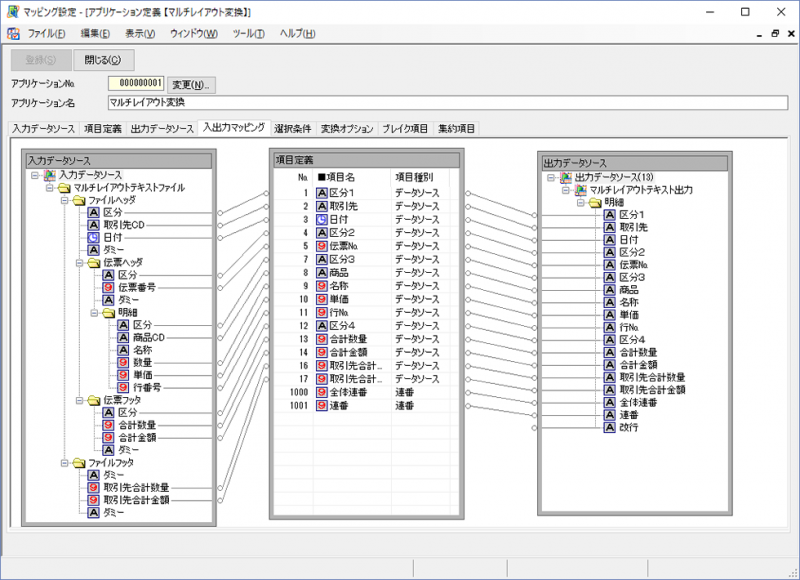
Task: Click the 閉じる button
Action: point(104,60)
